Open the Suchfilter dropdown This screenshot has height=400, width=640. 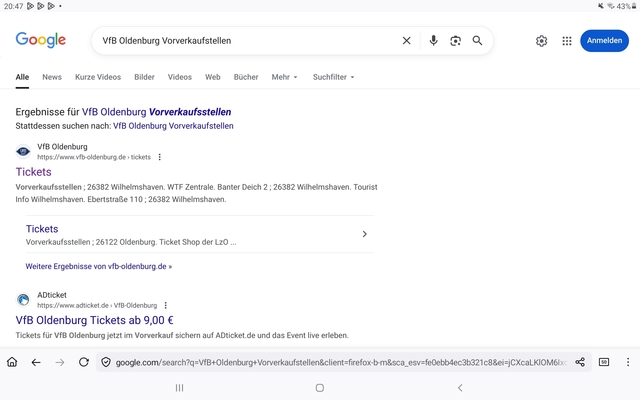[333, 77]
